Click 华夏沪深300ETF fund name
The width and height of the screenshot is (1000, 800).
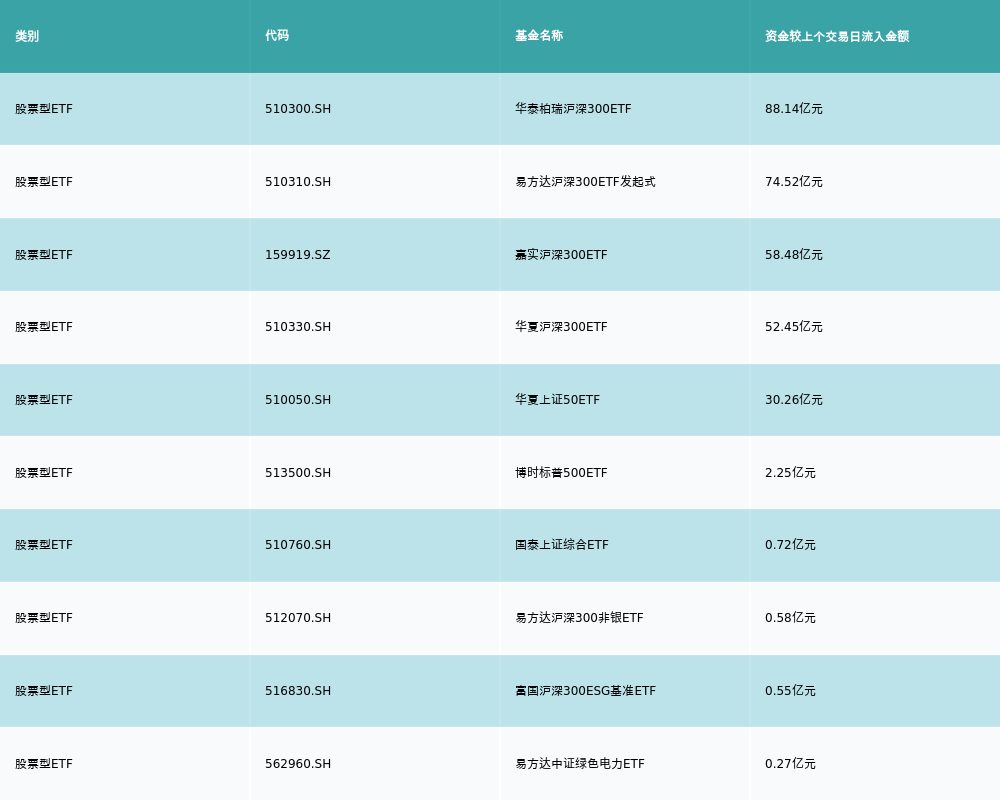click(561, 327)
